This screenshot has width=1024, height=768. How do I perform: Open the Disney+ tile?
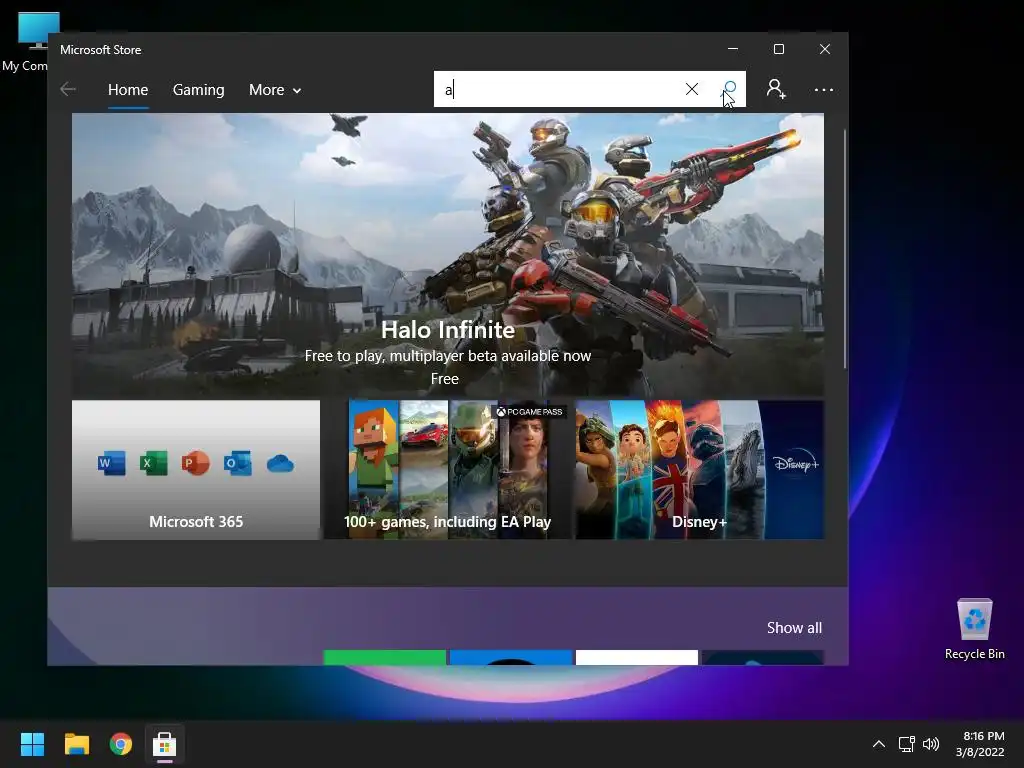tap(699, 470)
